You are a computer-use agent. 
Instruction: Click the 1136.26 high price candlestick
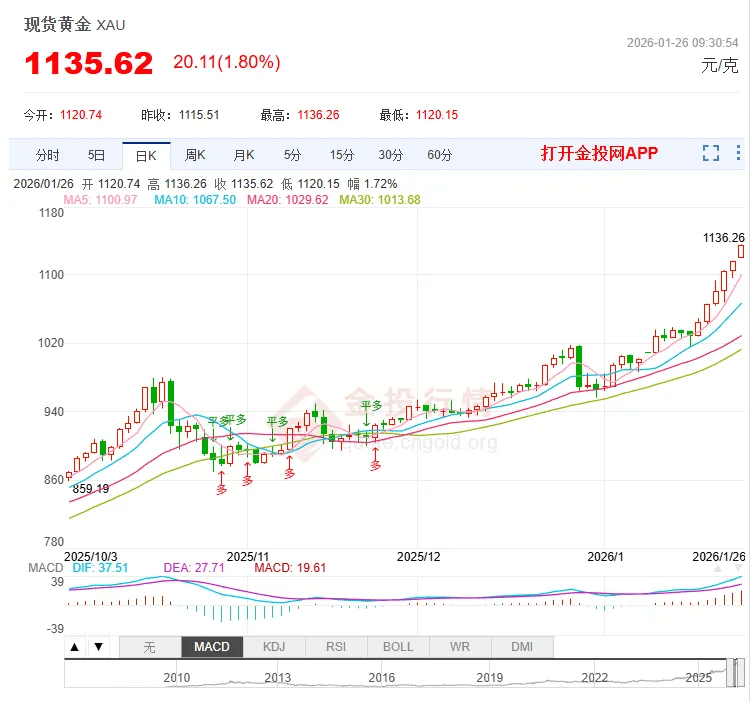point(741,252)
